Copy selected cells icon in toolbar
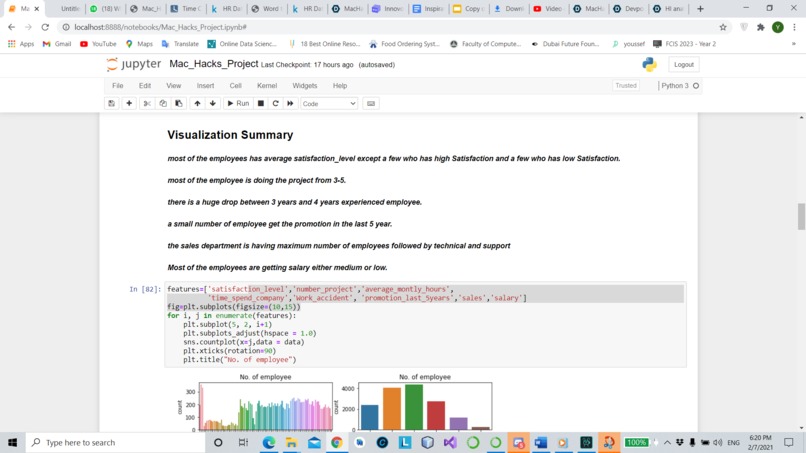Image resolution: width=806 pixels, height=453 pixels. [x=163, y=103]
